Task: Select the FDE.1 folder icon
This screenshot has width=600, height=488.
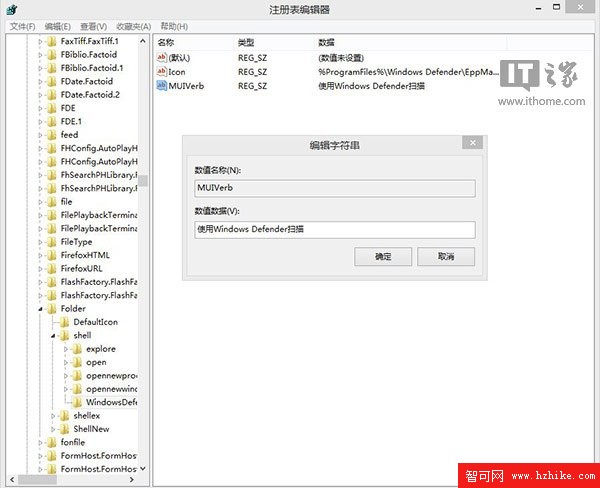Action: pos(51,121)
